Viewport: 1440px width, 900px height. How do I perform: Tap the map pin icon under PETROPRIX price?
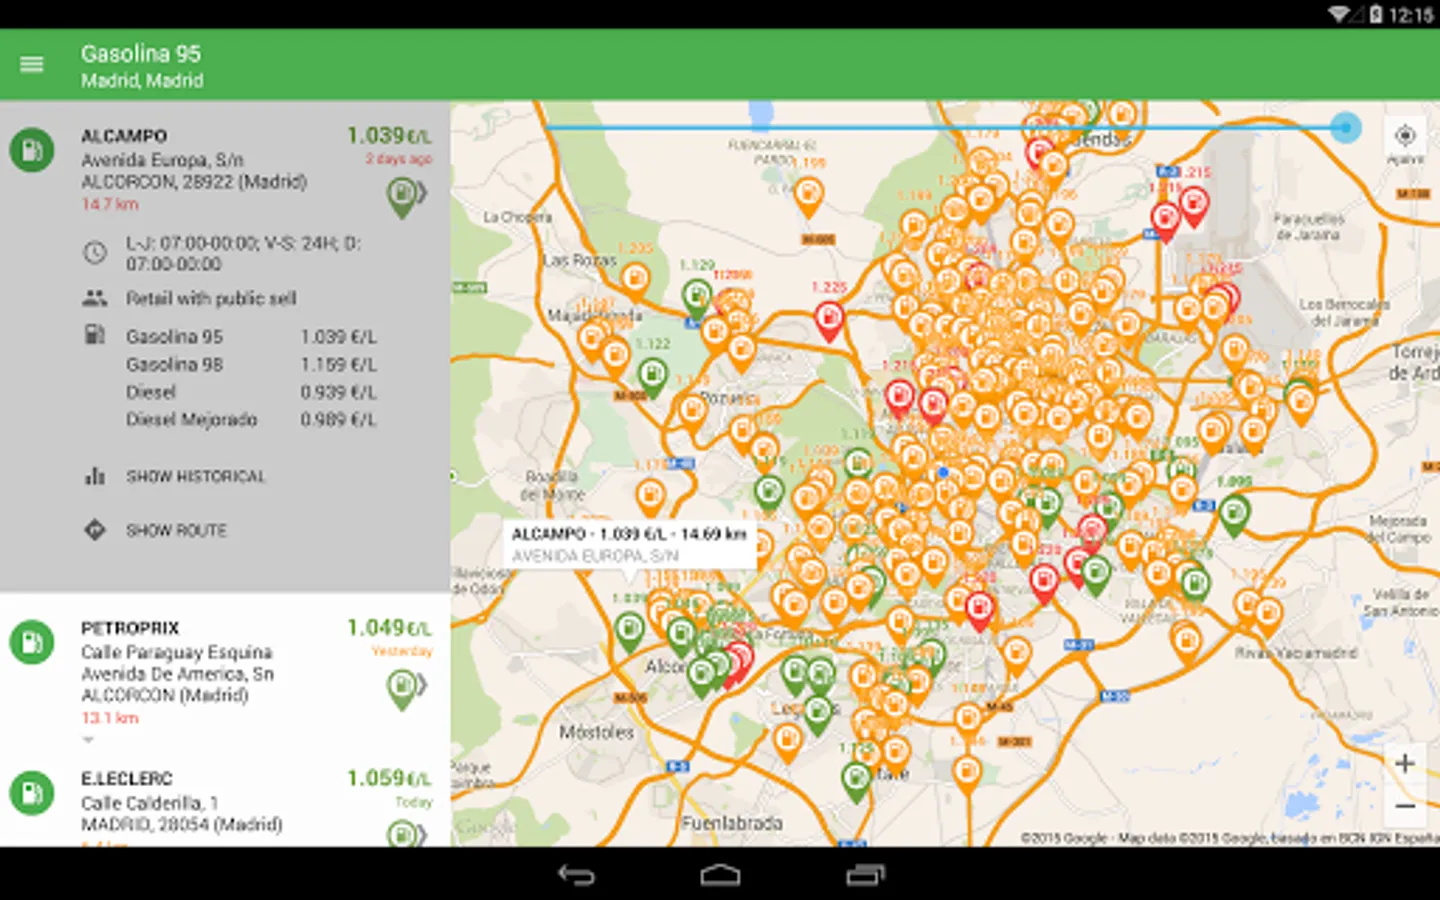click(x=403, y=689)
